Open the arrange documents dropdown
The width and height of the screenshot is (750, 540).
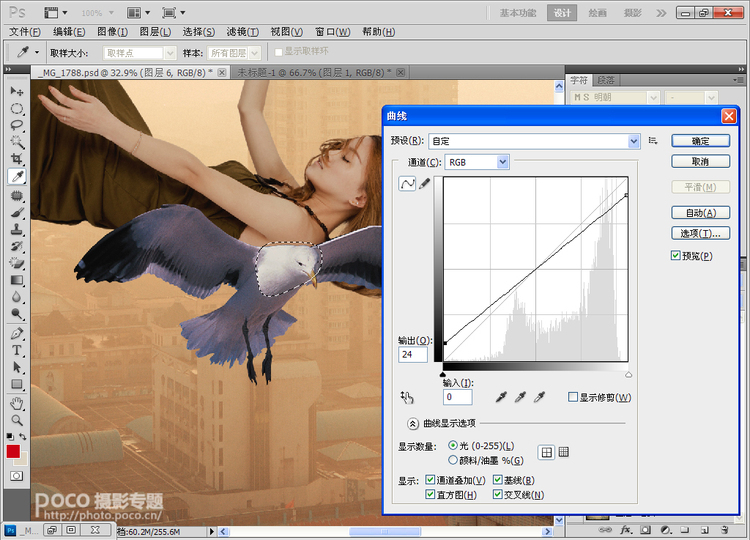(139, 12)
